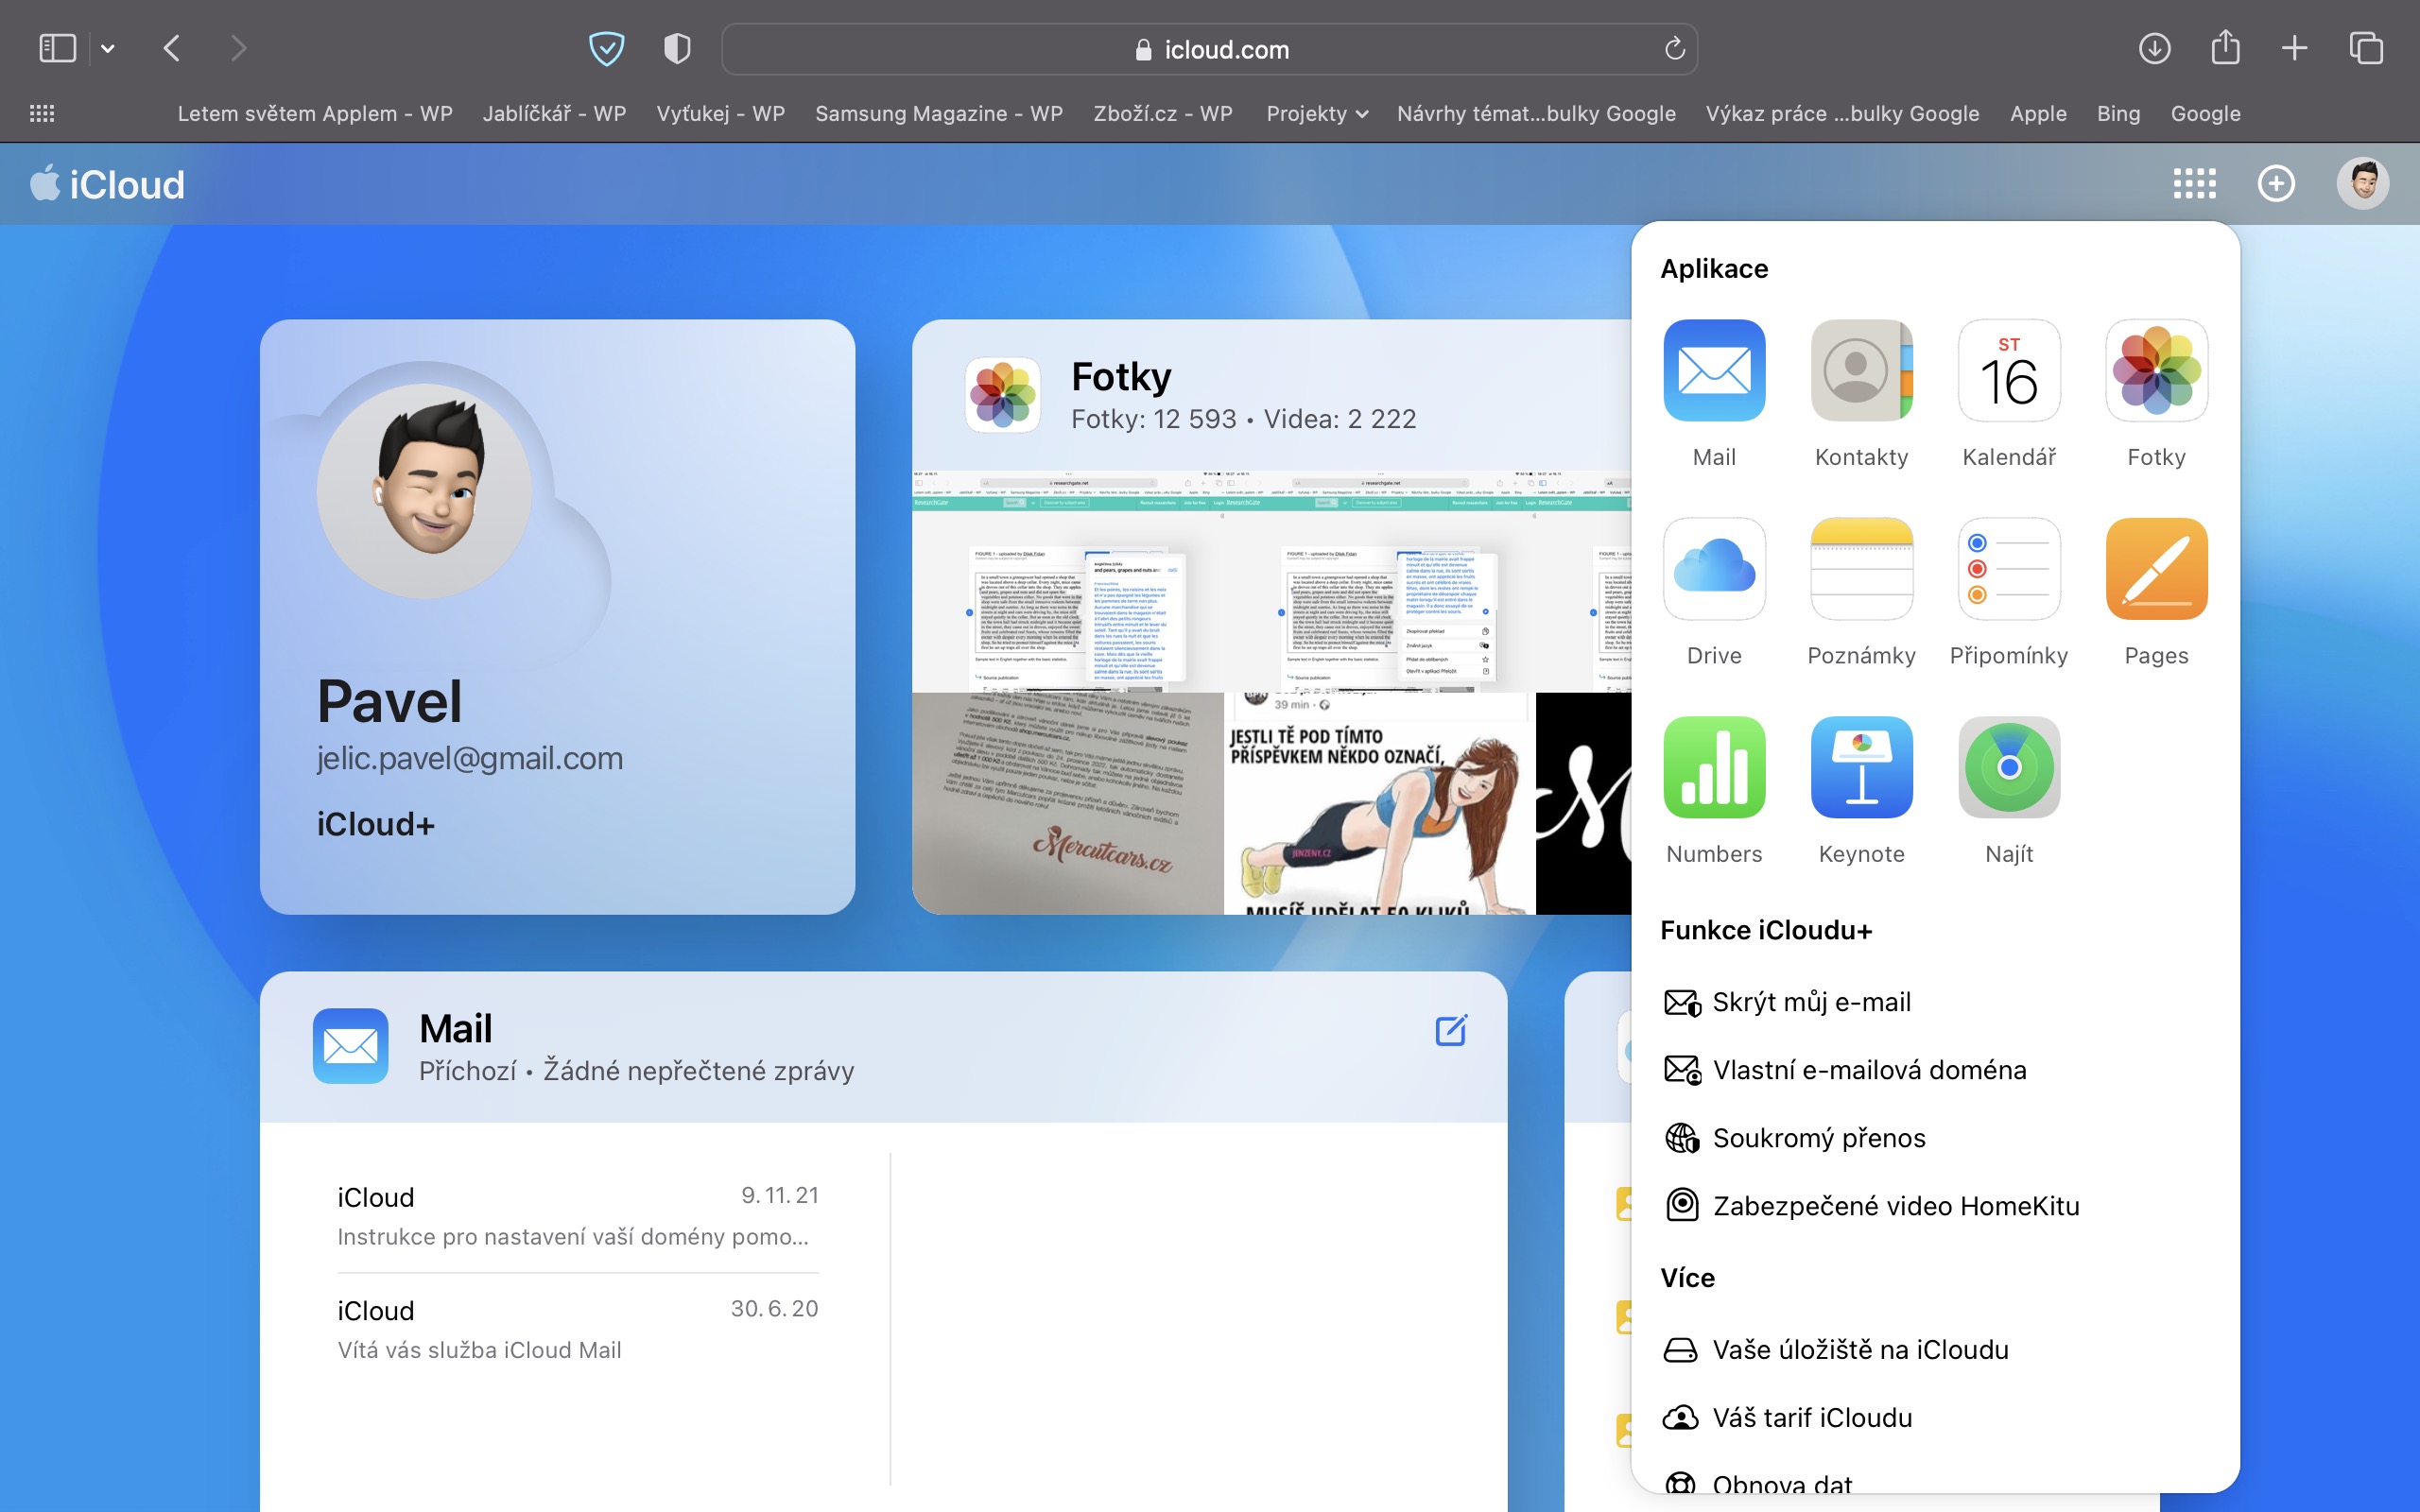Image resolution: width=2420 pixels, height=1512 pixels.
Task: Toggle Safari sidebar visibility
Action: click(x=57, y=48)
